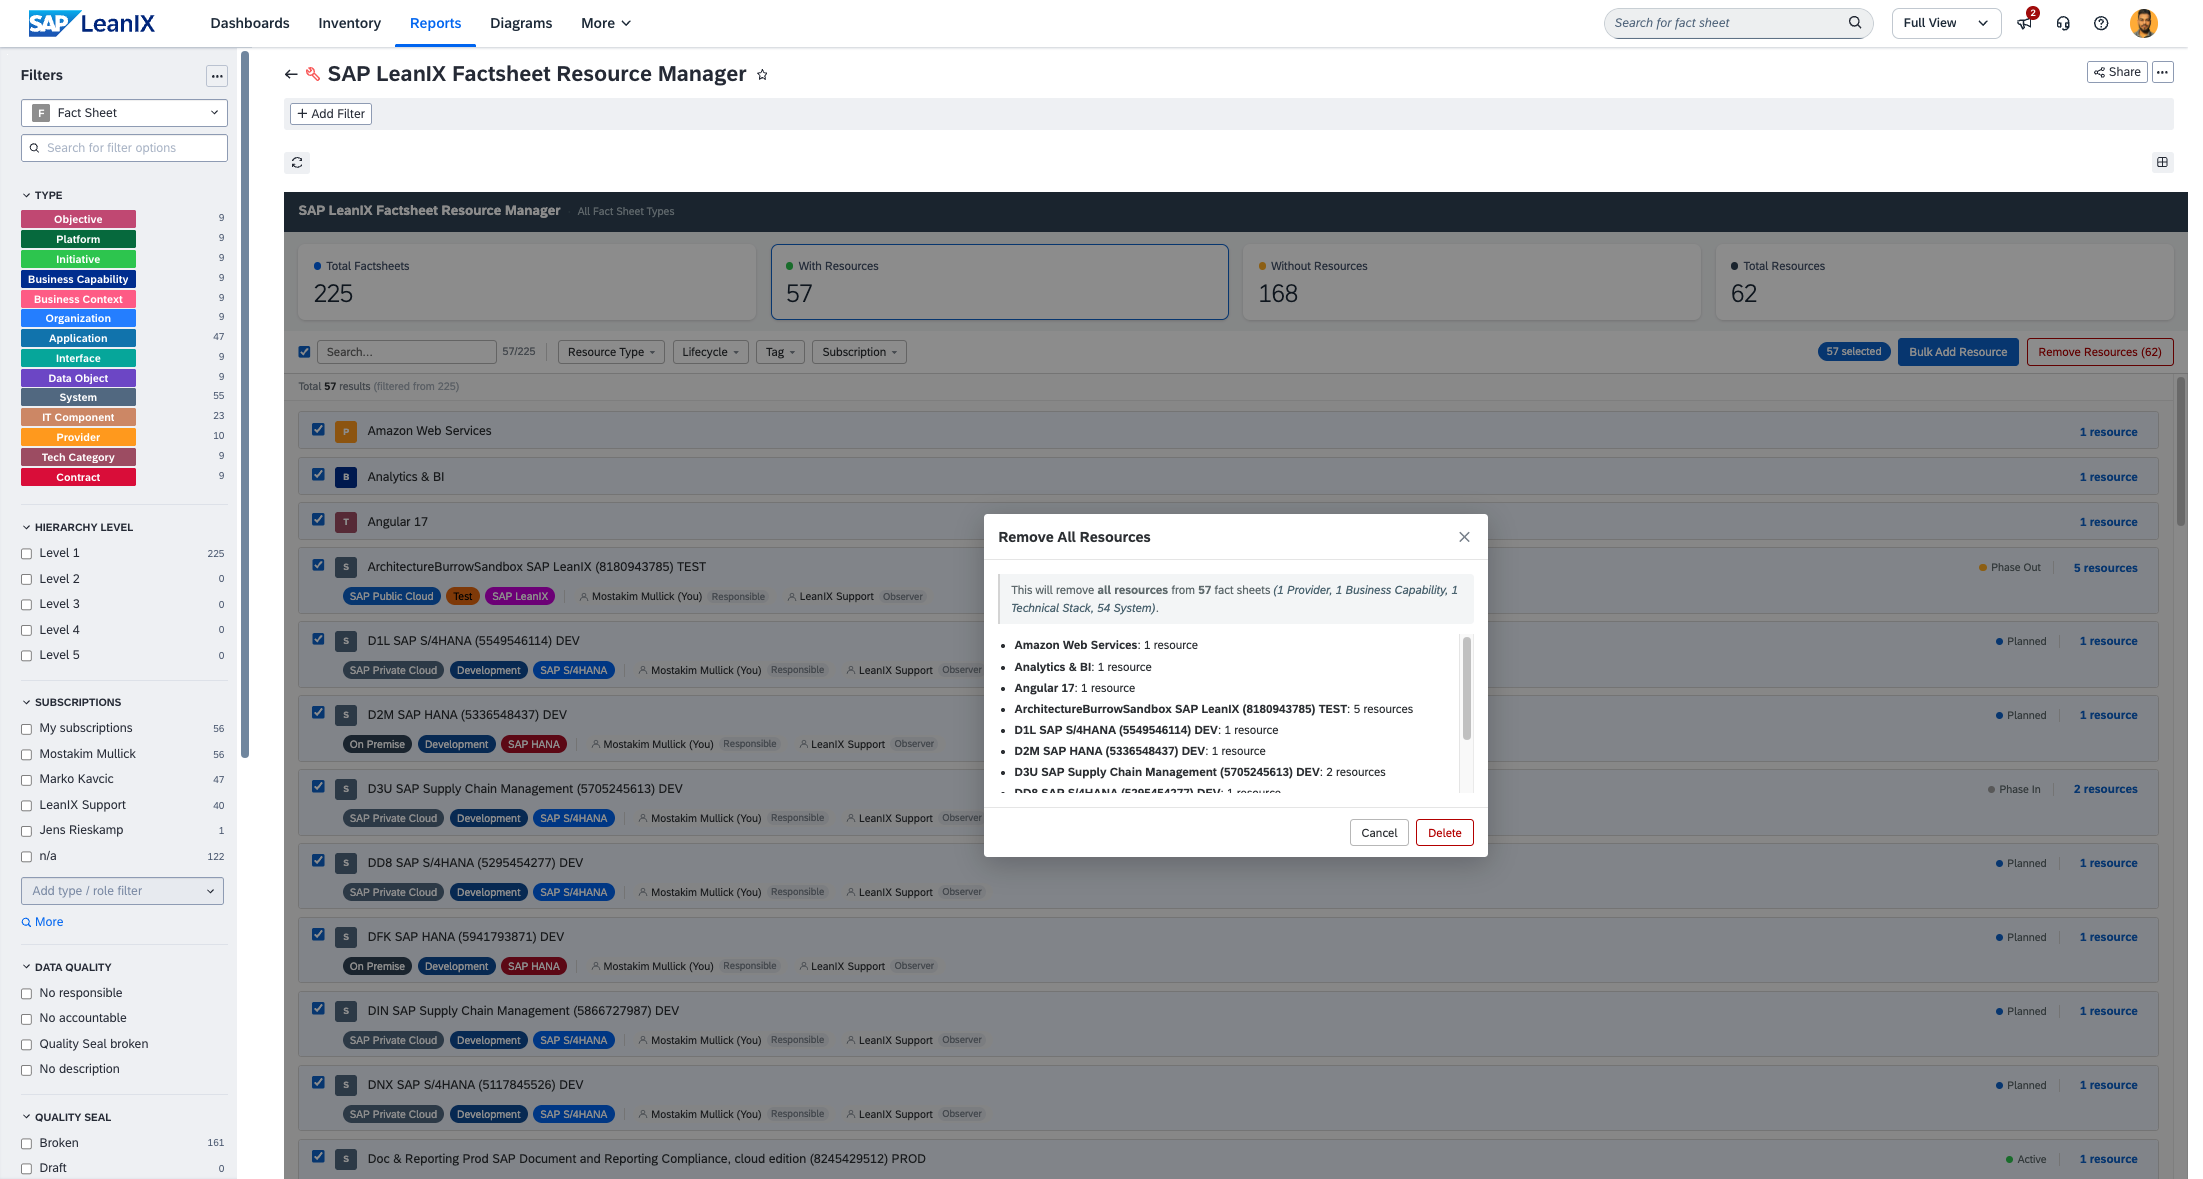Screen dimensions: 2203x1179
Task: Filter by the Application type swatch
Action: pos(79,340)
